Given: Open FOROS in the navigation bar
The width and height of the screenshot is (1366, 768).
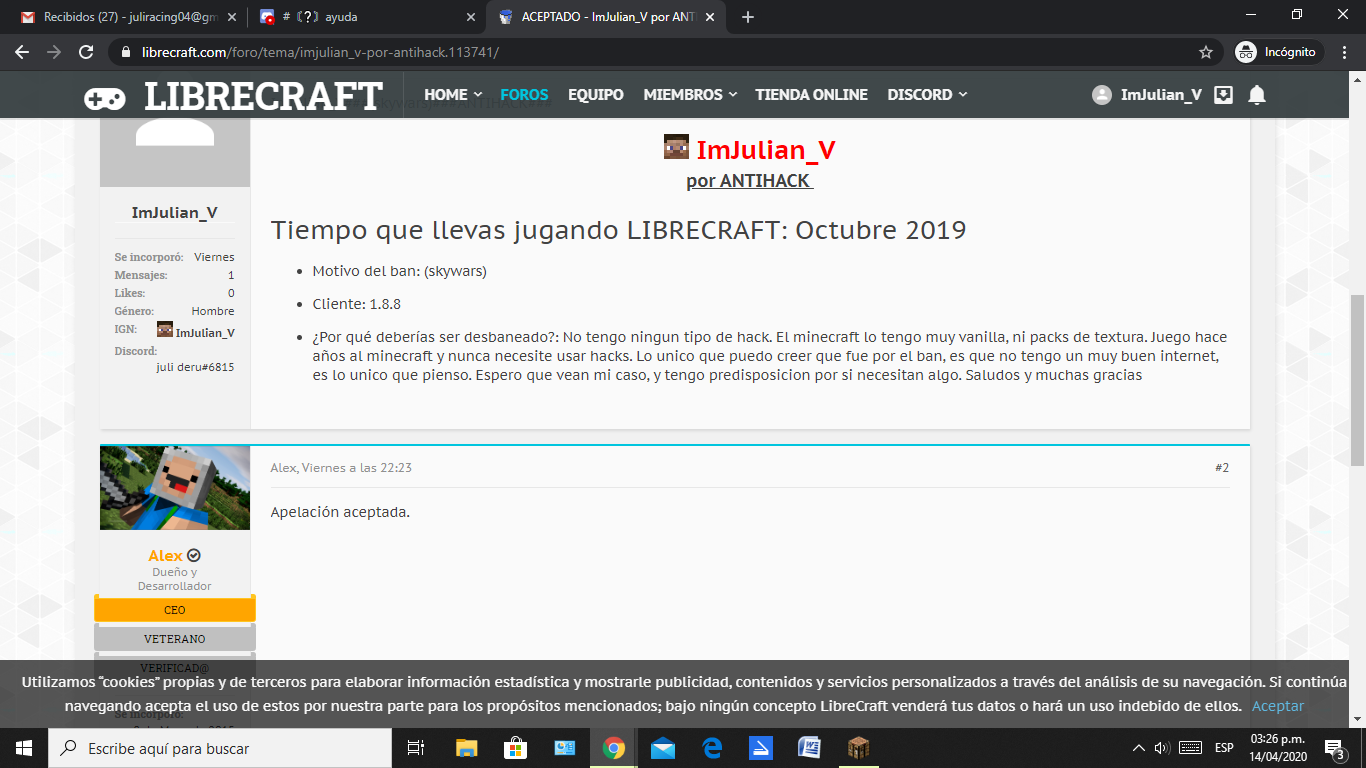Looking at the screenshot, I should point(525,95).
